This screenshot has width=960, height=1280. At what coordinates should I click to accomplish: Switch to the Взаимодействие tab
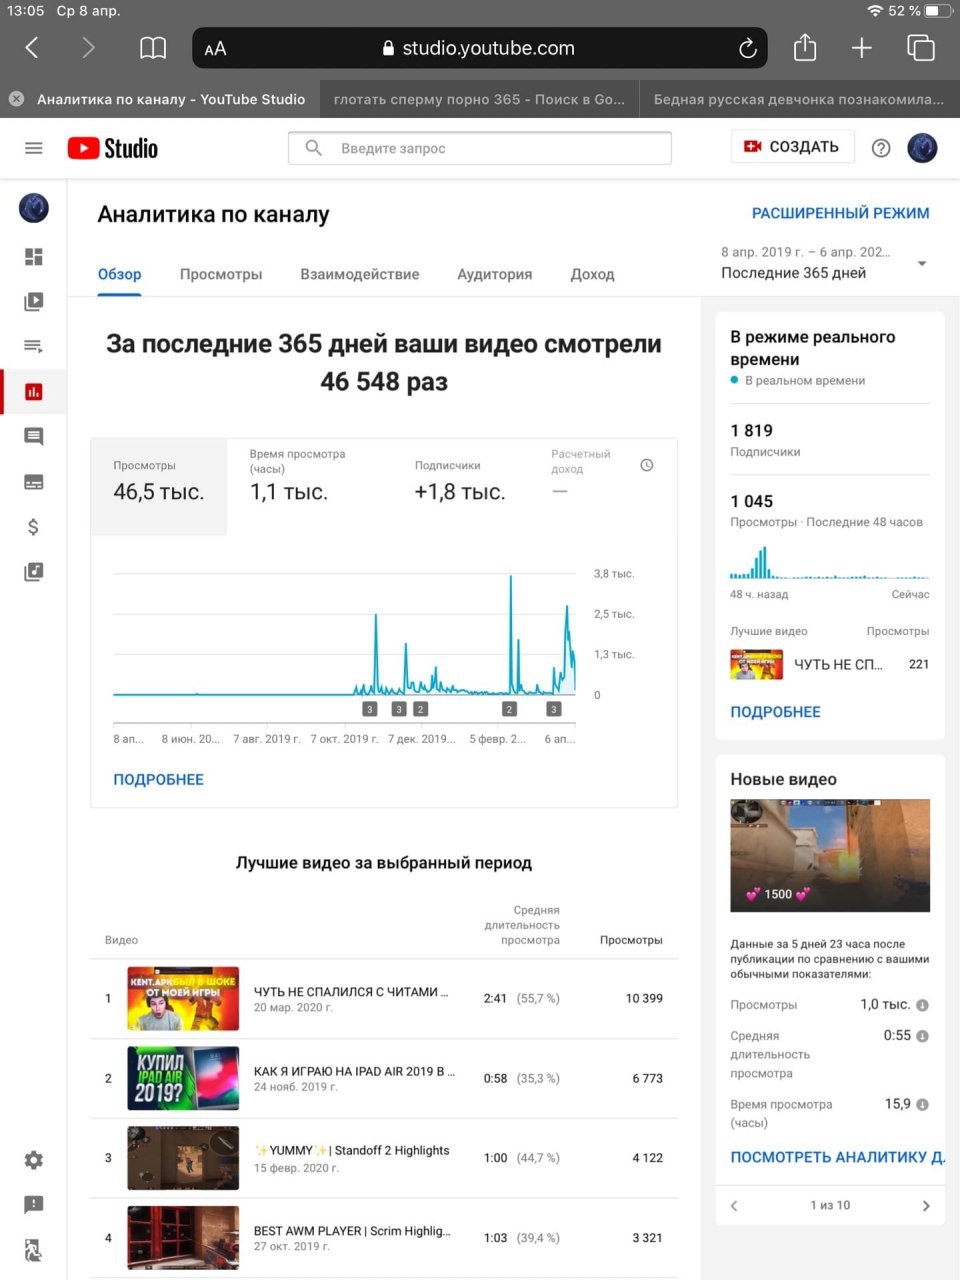(x=360, y=274)
